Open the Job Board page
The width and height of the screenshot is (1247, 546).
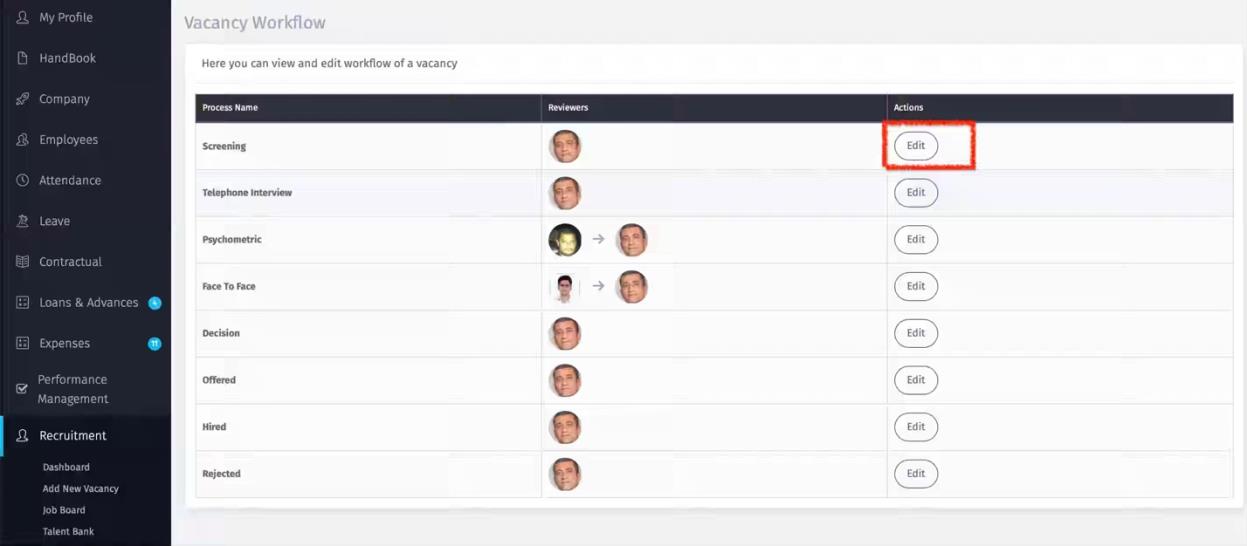pyautogui.click(x=63, y=510)
